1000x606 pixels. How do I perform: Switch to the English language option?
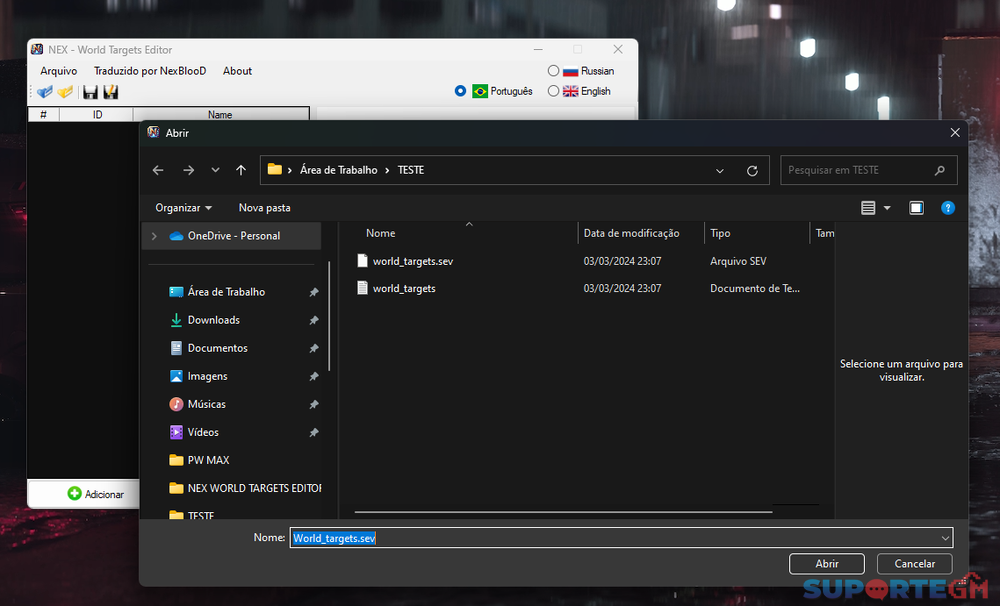[x=553, y=91]
